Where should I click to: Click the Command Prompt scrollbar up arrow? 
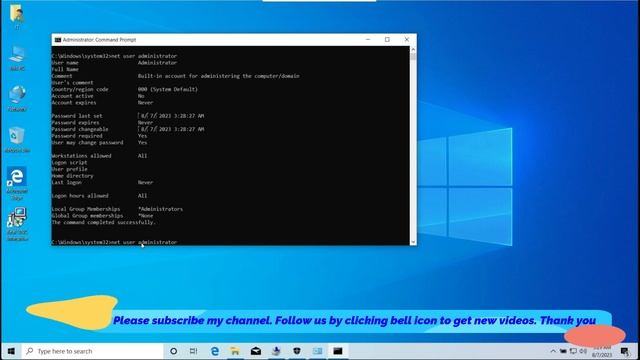pyautogui.click(x=413, y=49)
